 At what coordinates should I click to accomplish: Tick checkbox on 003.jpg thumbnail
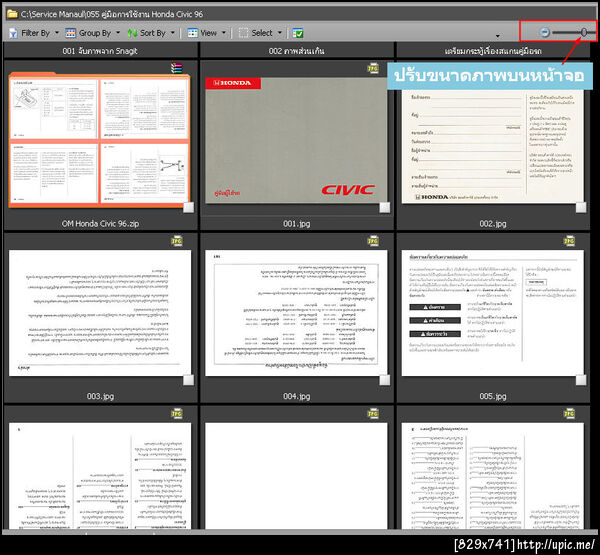[x=189, y=380]
